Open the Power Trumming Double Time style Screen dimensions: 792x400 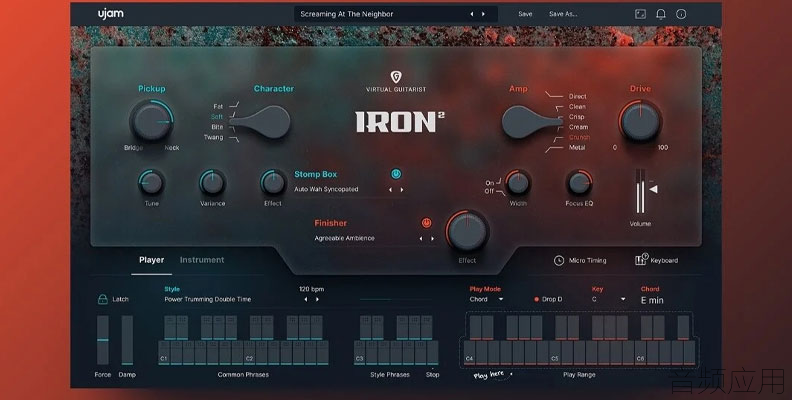pos(208,299)
